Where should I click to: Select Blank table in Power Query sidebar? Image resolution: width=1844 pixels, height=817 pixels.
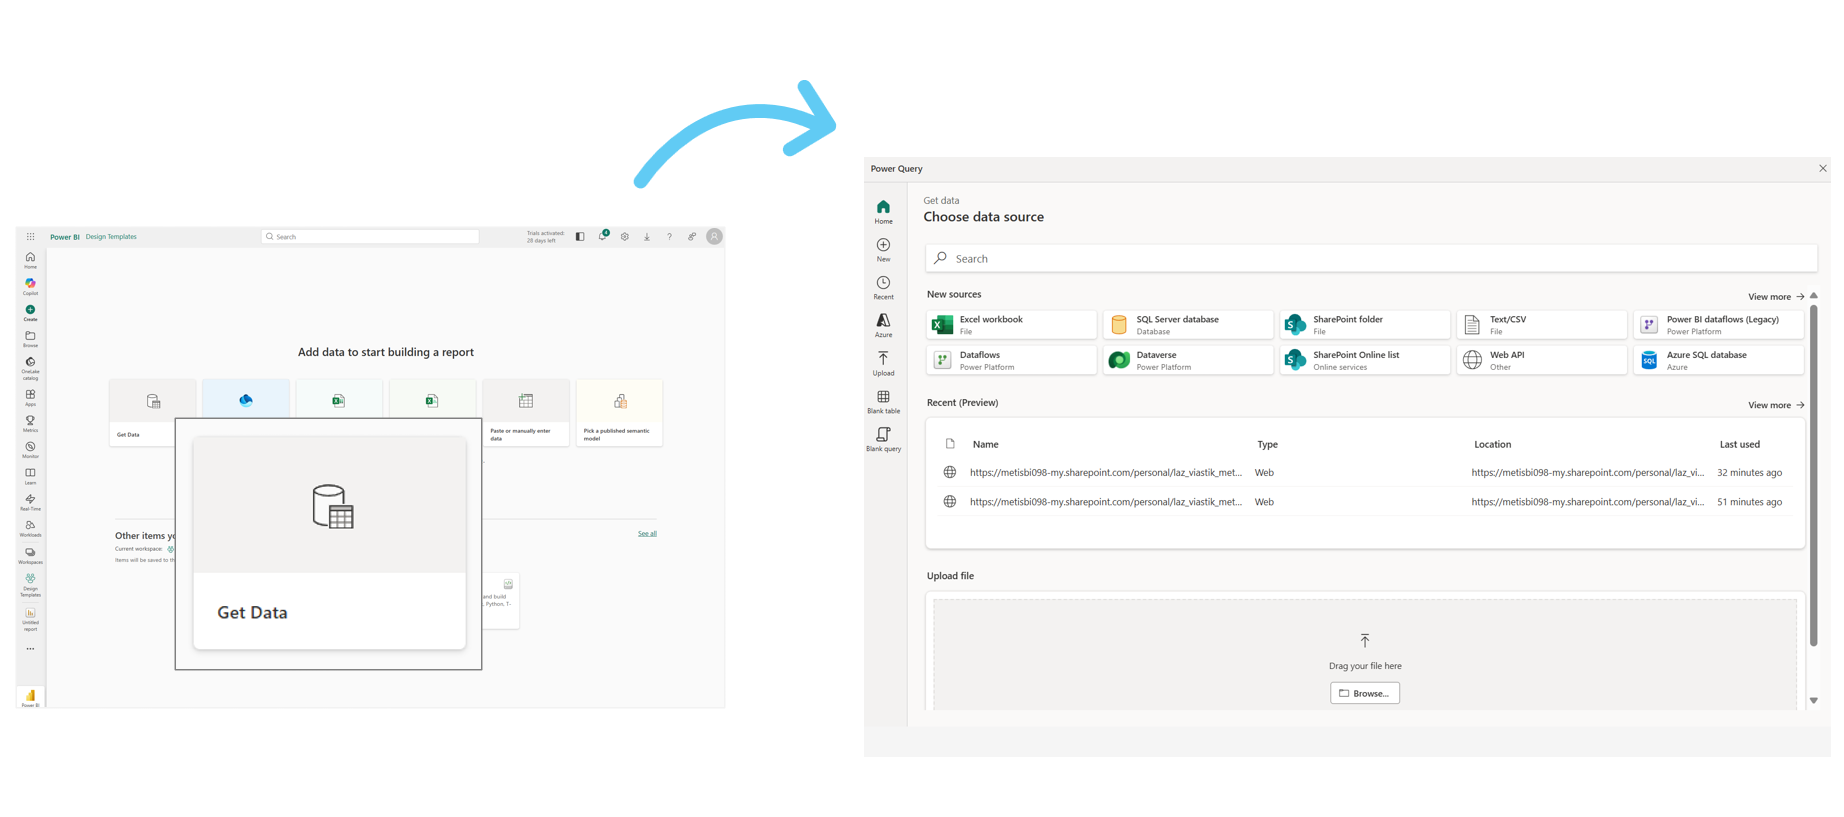[x=883, y=402]
